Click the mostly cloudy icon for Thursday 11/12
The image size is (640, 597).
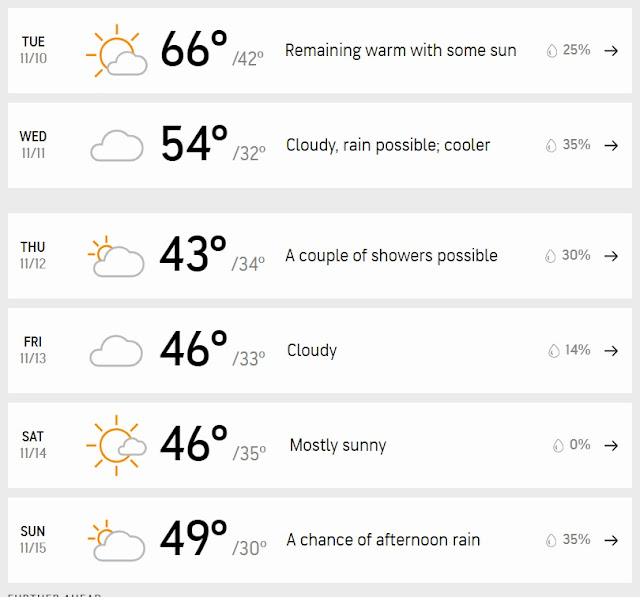116,256
